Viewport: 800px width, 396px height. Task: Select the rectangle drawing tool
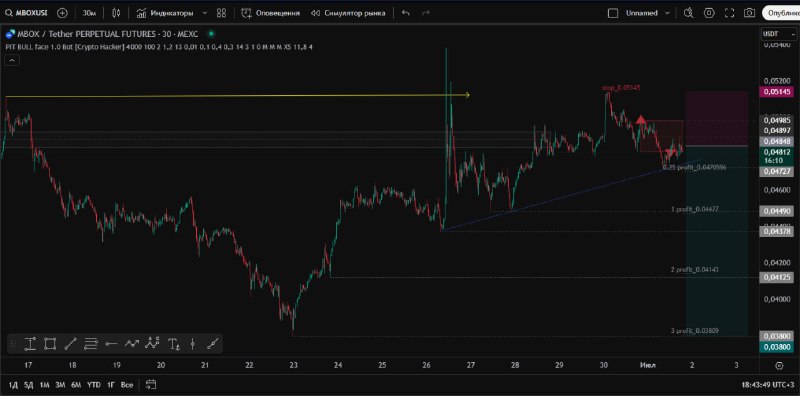pos(50,344)
